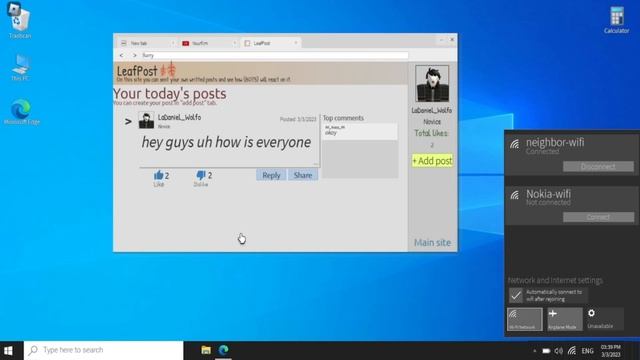Select the LeafPost browser tab
This screenshot has height=360, width=640.
[x=270, y=43]
